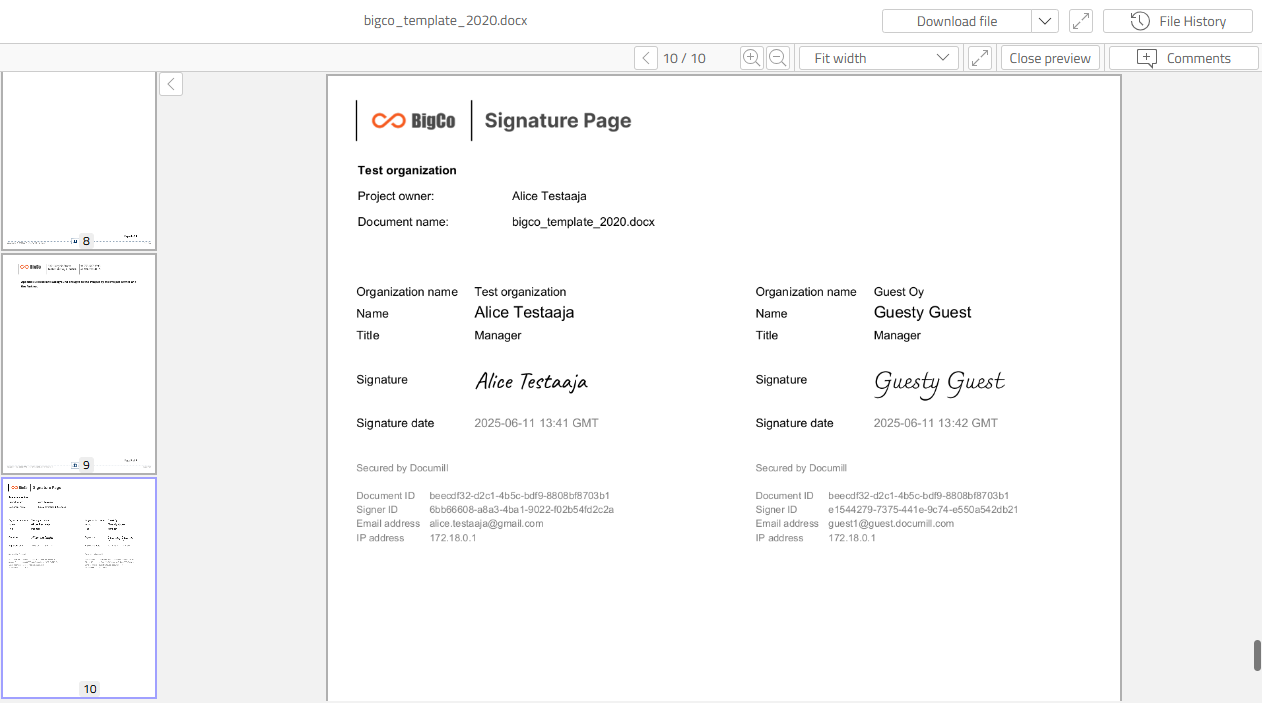The width and height of the screenshot is (1262, 703).
Task: Click Guesty Guest's handwritten signature
Action: point(938,382)
